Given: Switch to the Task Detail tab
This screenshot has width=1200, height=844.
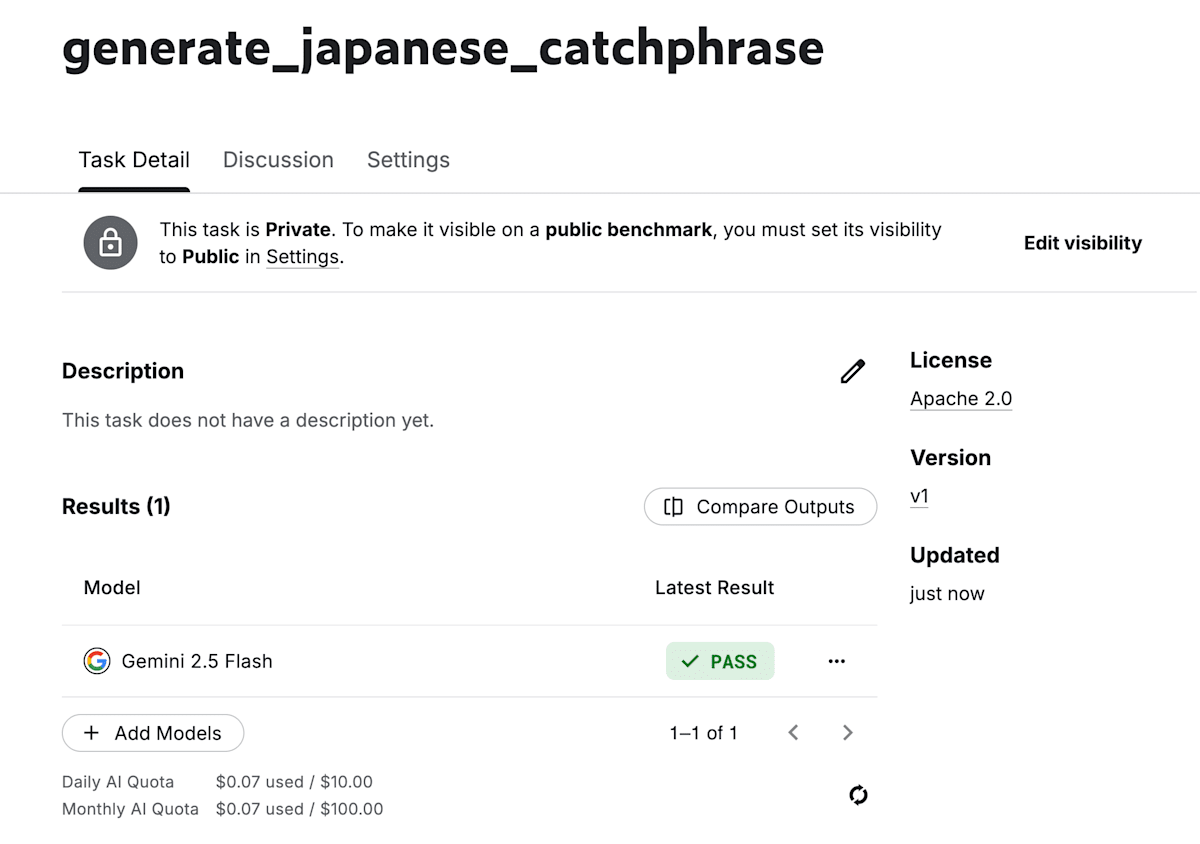Looking at the screenshot, I should 134,160.
